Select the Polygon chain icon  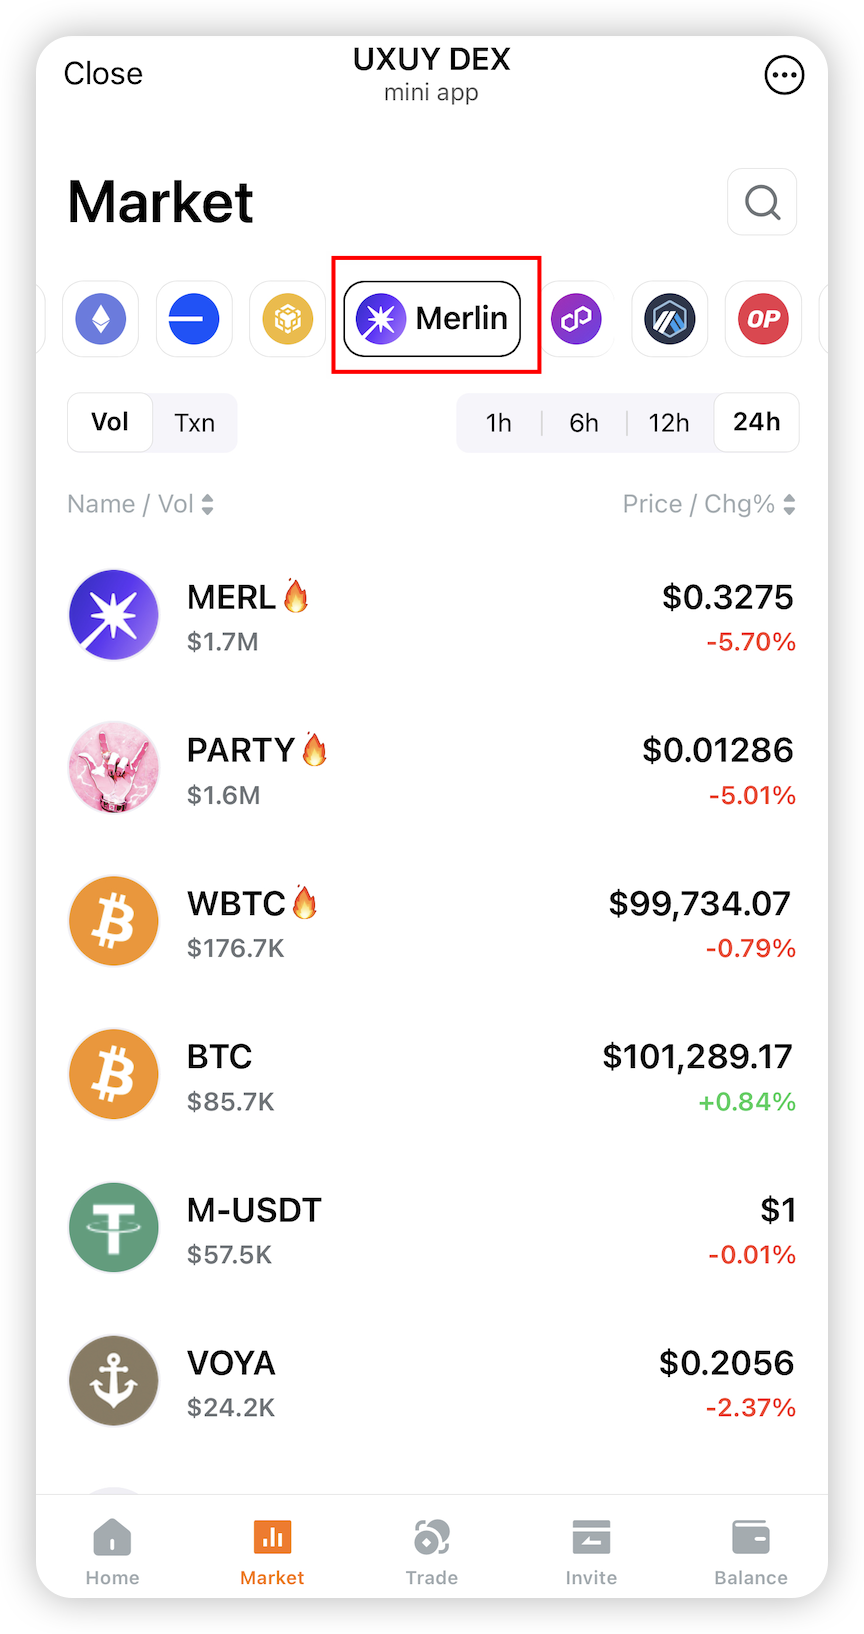[576, 320]
